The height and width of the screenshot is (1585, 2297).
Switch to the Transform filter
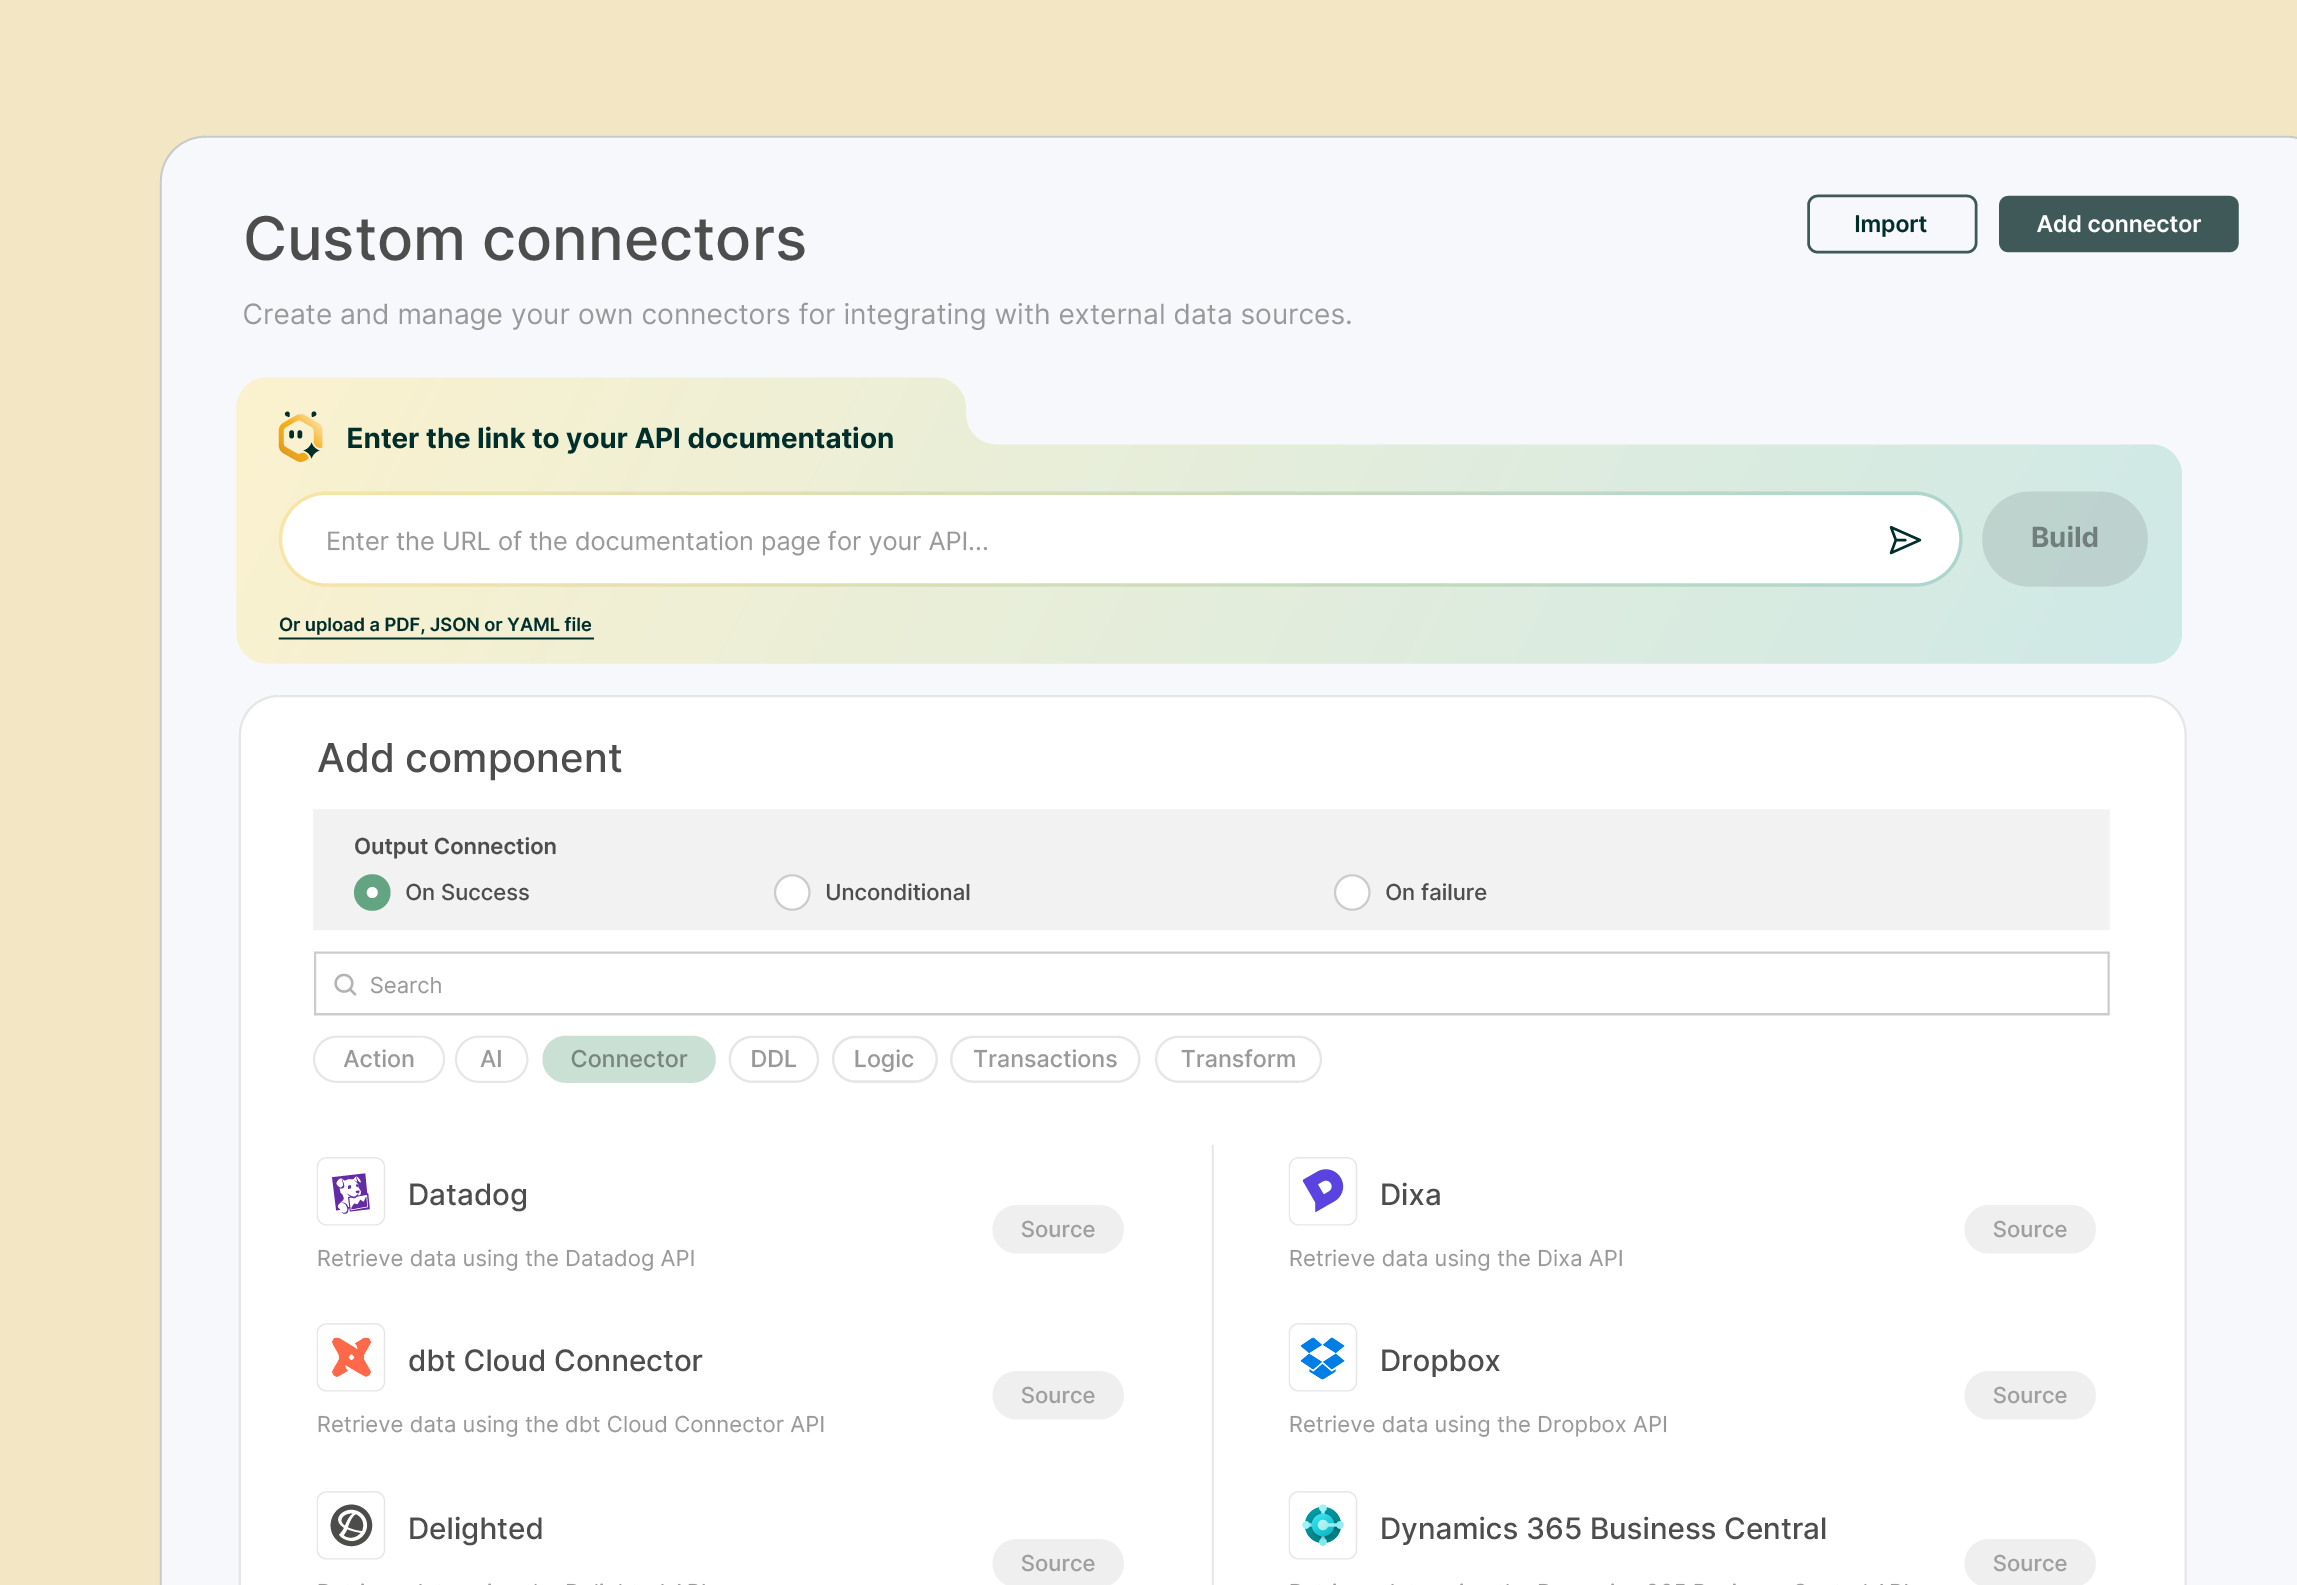pyautogui.click(x=1237, y=1058)
